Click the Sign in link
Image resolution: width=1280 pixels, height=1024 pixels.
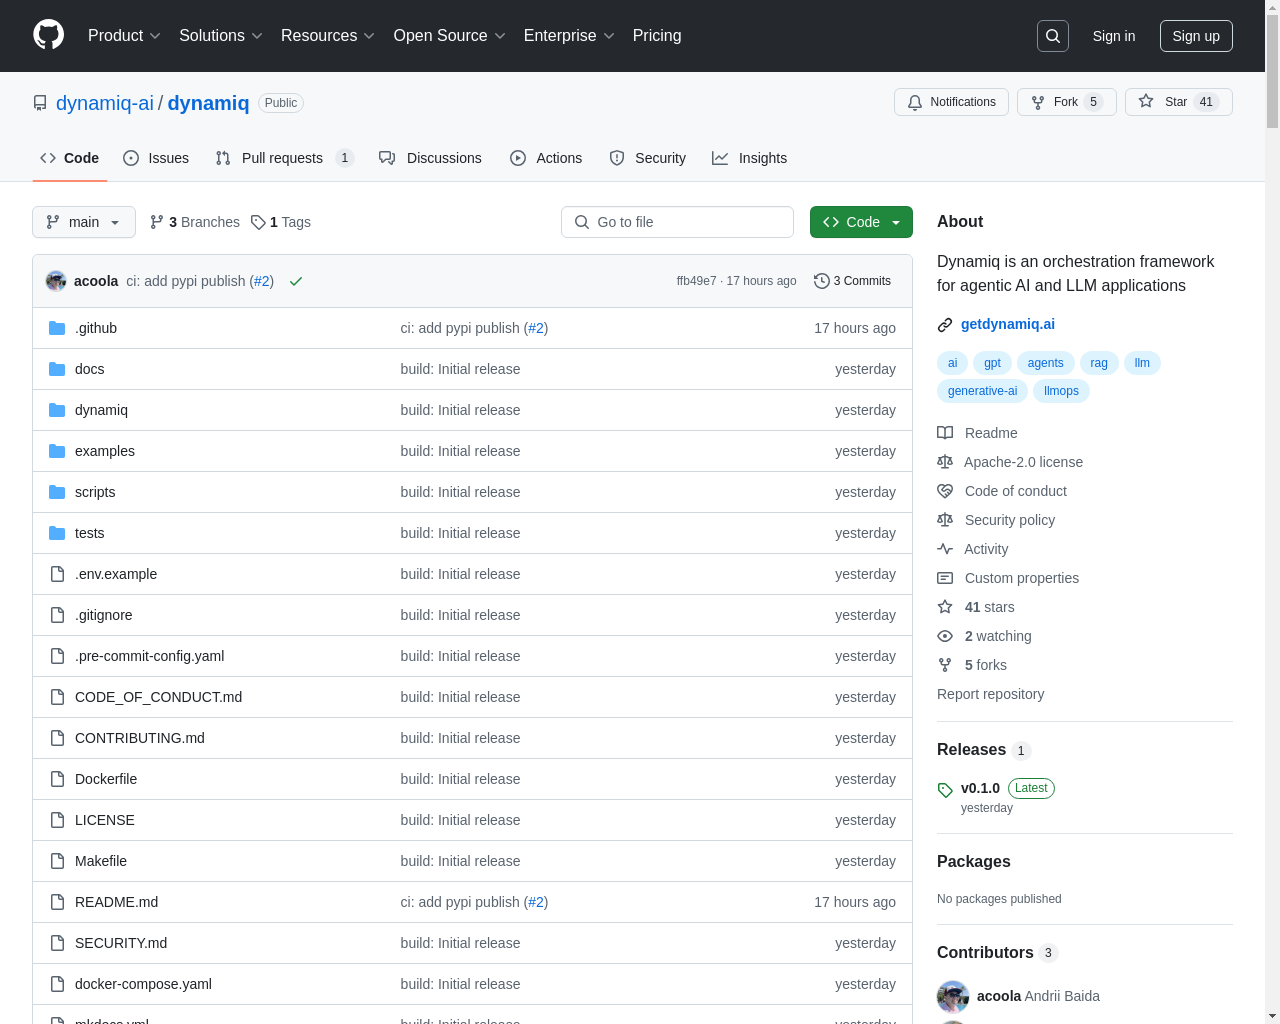tap(1114, 36)
